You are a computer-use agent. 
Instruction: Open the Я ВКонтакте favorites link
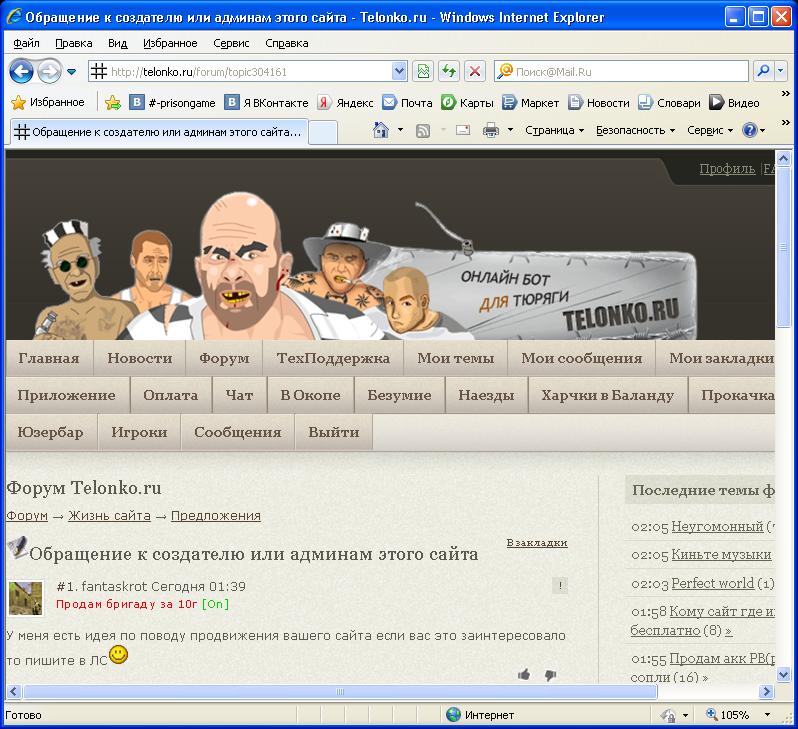[x=267, y=103]
